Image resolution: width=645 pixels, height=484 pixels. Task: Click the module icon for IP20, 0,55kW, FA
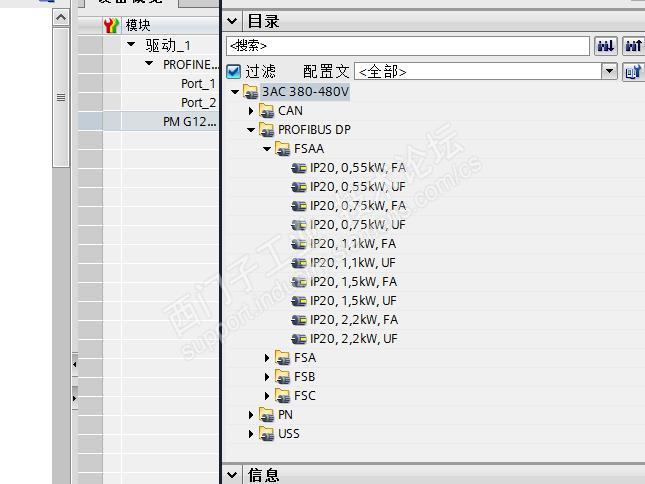pos(299,168)
